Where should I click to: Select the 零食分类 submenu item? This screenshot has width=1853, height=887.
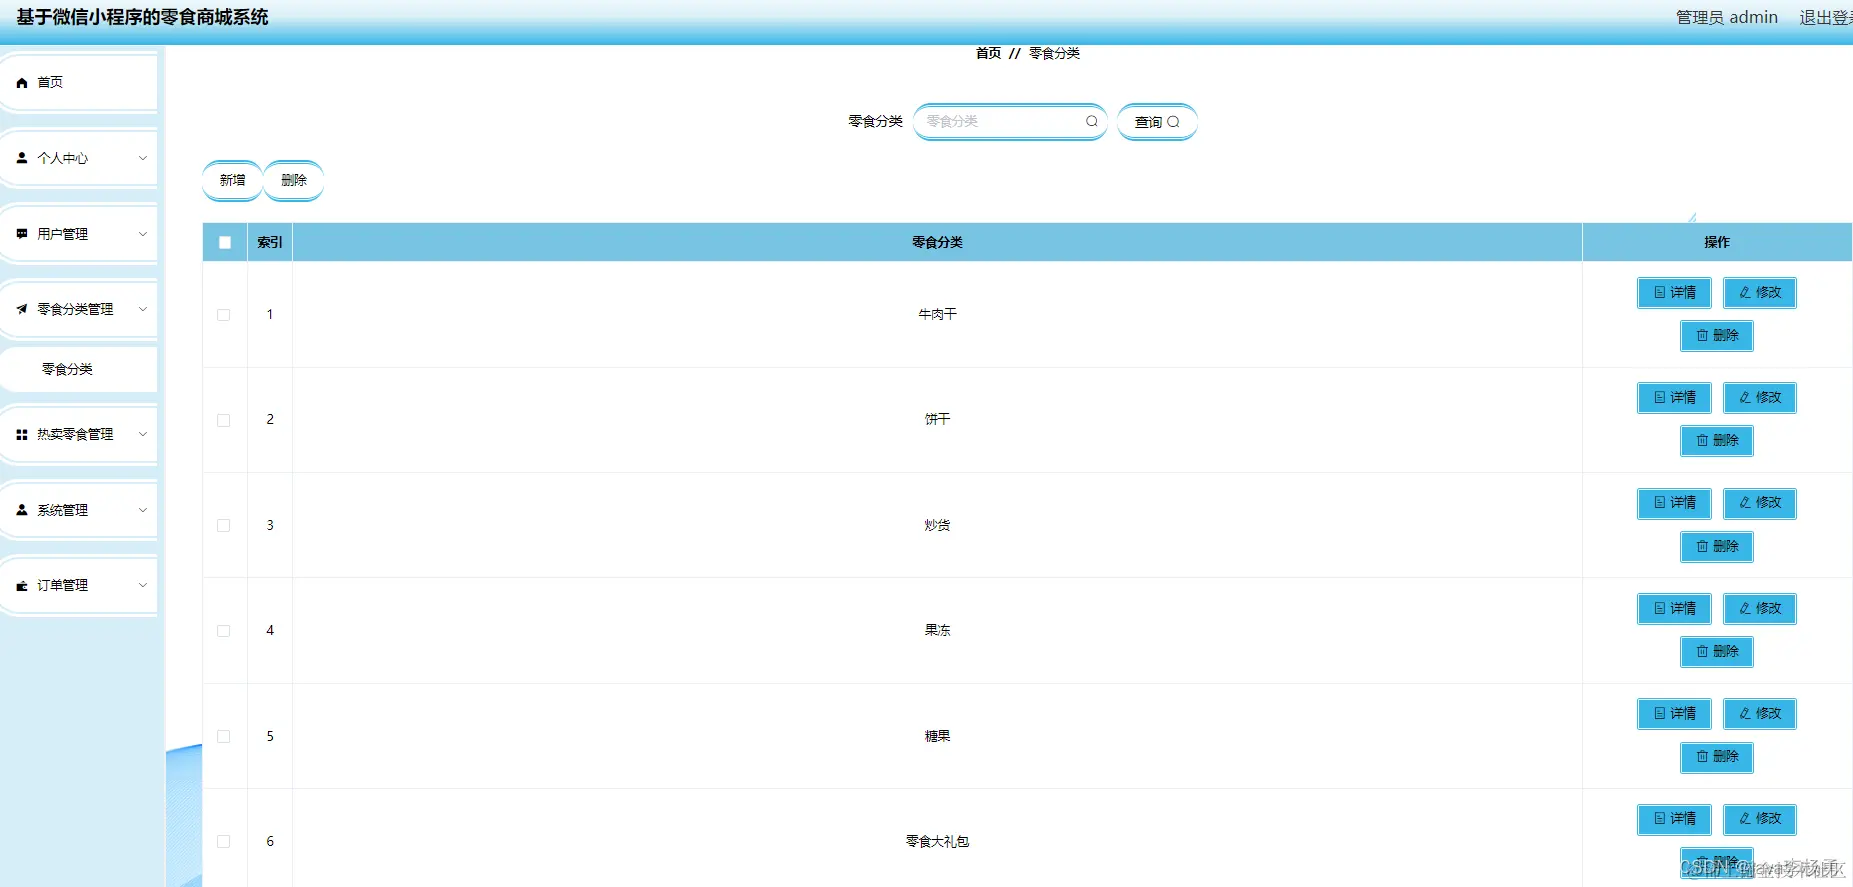point(79,370)
